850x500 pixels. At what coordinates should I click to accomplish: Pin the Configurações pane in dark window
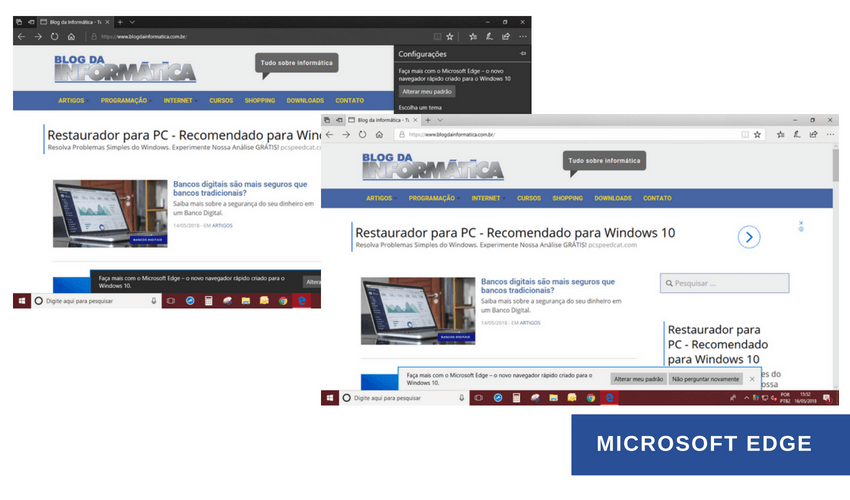(x=523, y=54)
